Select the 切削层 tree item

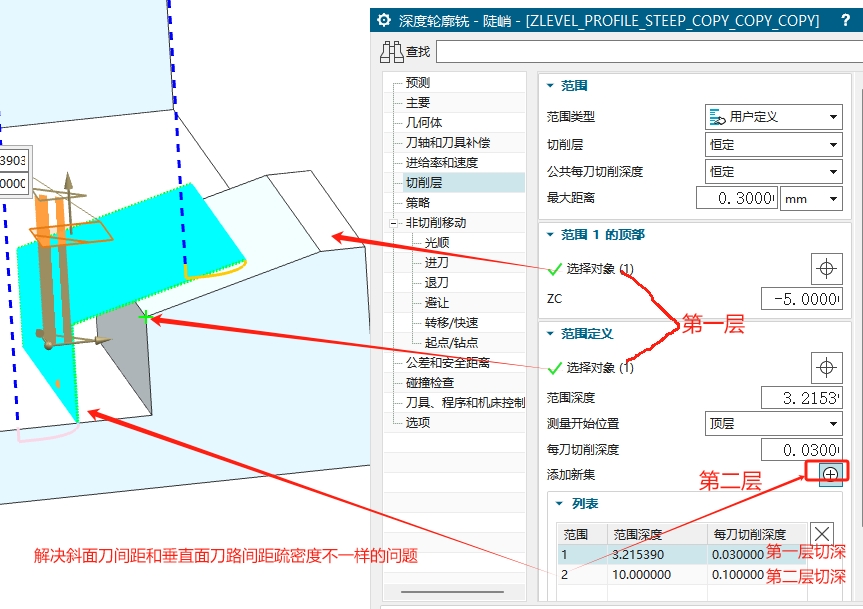(424, 183)
